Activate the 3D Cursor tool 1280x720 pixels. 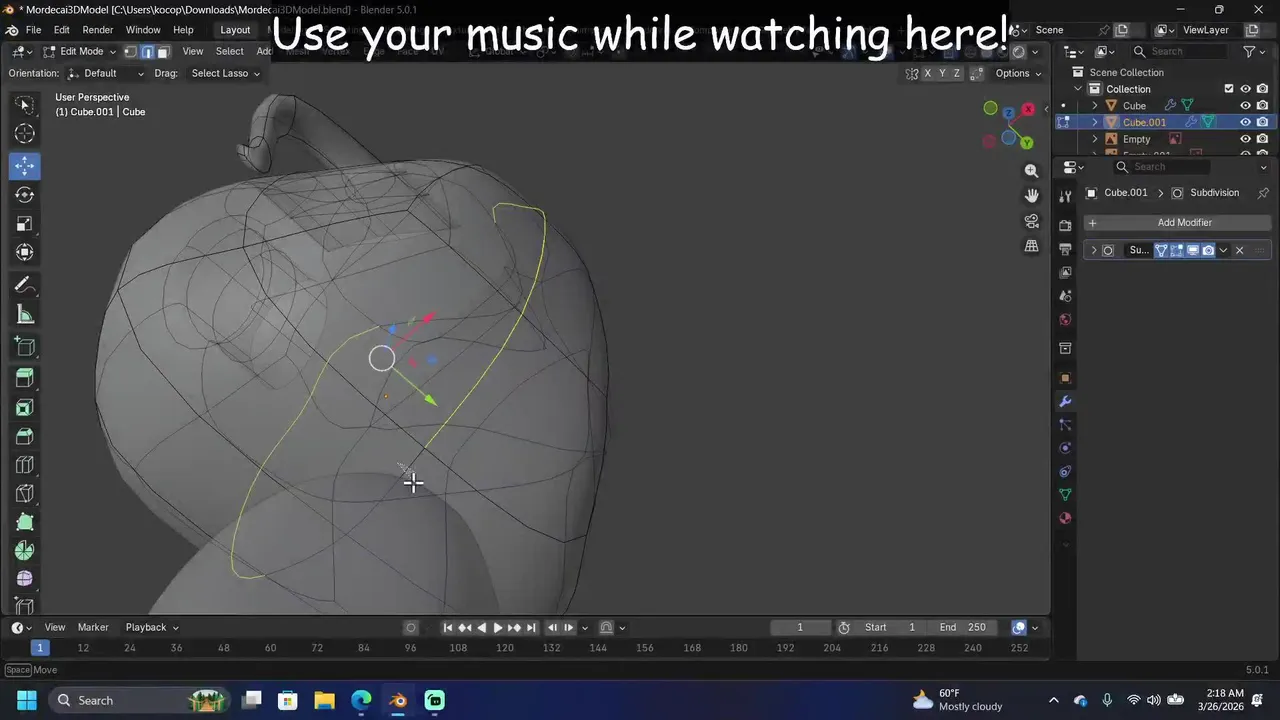click(25, 134)
